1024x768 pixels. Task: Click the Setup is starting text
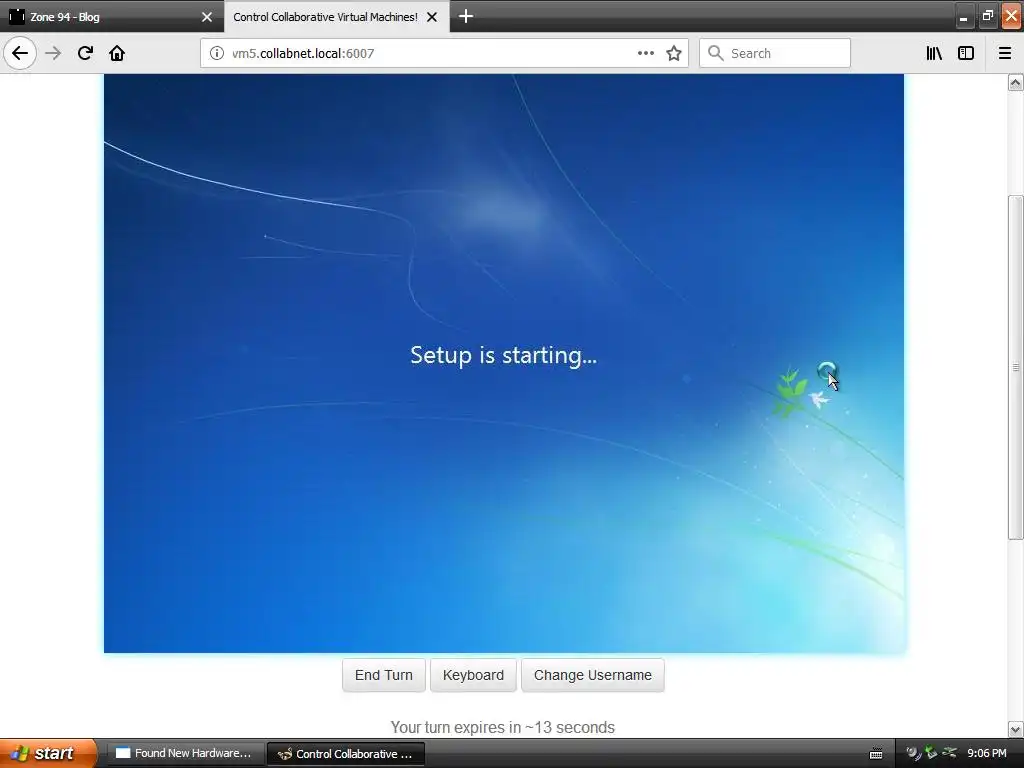(x=504, y=355)
